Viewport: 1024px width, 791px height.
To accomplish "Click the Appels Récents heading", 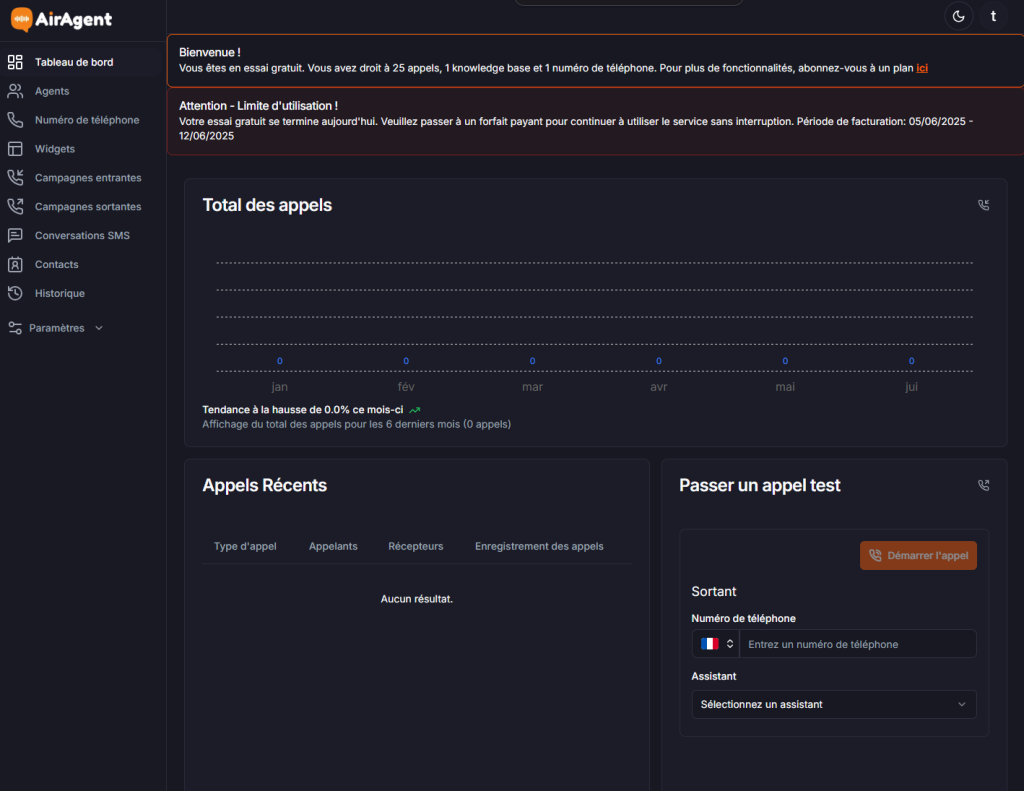I will click(264, 485).
